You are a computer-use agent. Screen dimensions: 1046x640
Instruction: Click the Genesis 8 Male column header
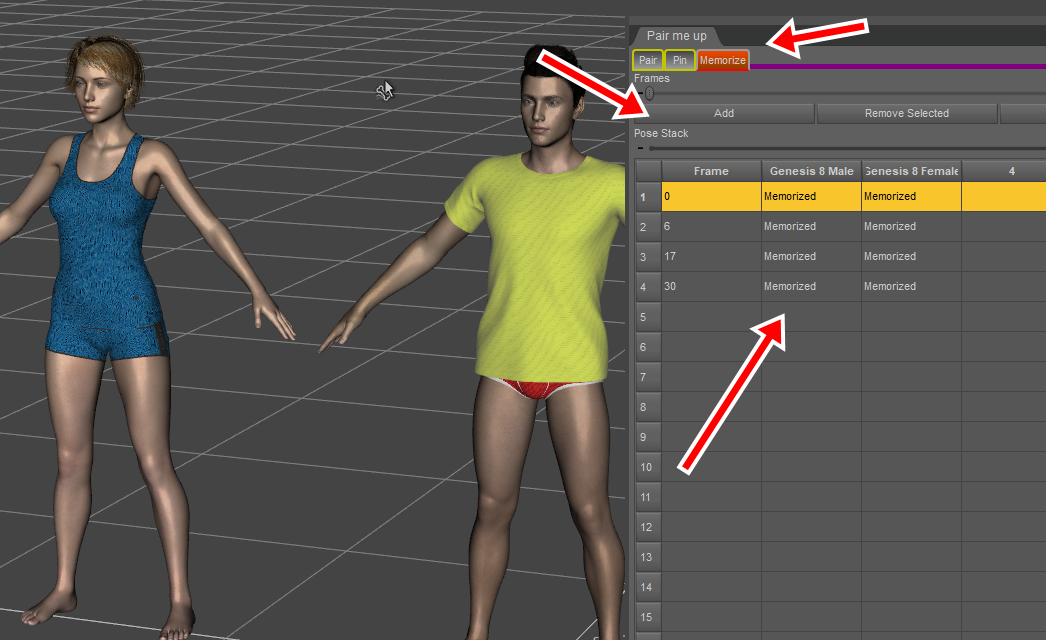click(811, 171)
